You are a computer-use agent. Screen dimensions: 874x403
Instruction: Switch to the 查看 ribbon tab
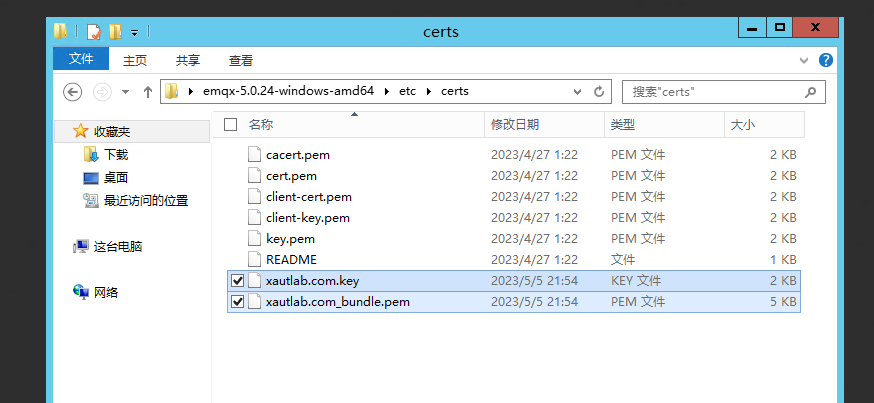[x=241, y=60]
